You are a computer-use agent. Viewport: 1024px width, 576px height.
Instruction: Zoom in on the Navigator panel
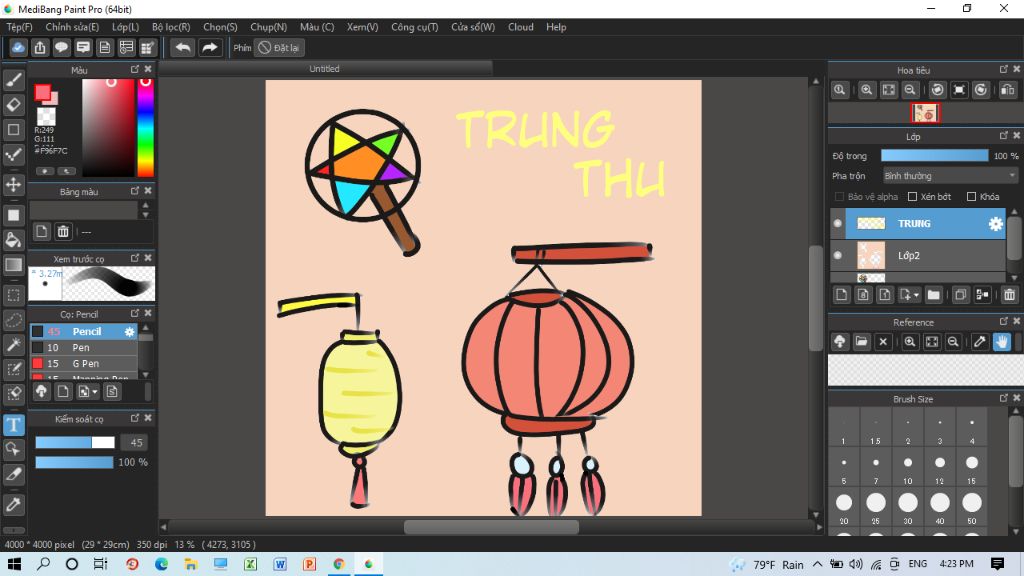(867, 90)
